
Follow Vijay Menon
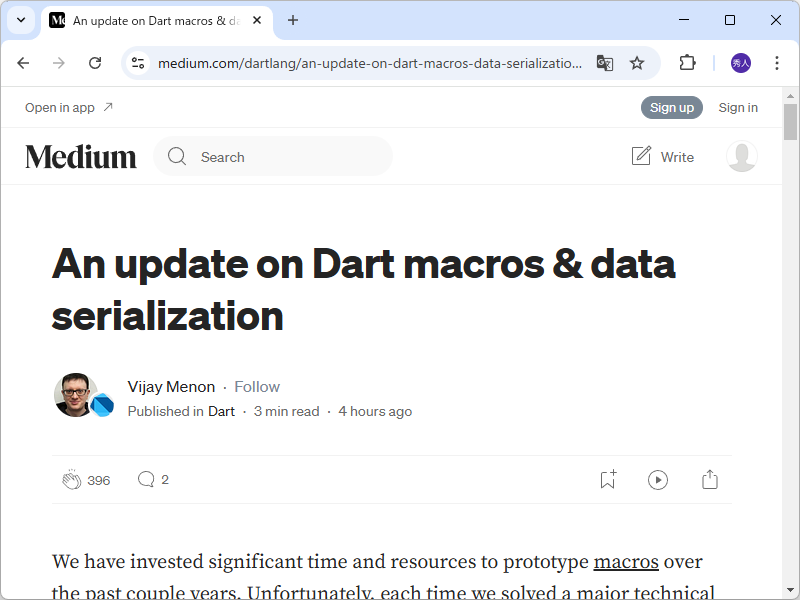tap(257, 386)
